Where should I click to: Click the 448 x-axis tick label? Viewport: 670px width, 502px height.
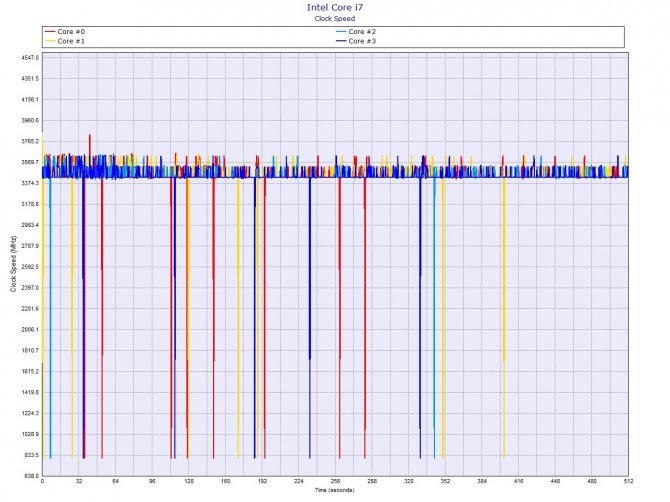coord(555,481)
